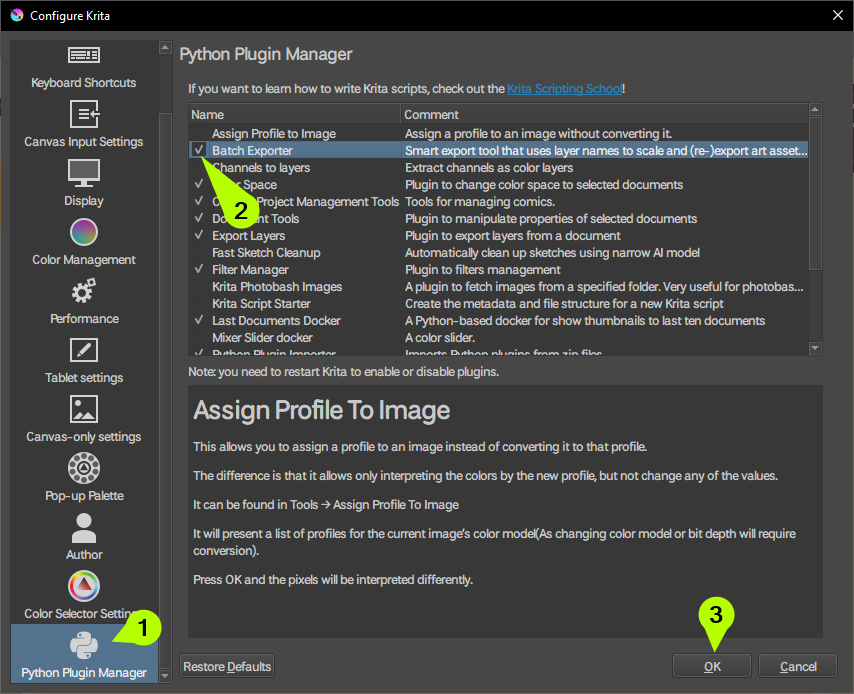
Task: Switch to Keyboard Shortcuts page label
Action: pos(83,83)
